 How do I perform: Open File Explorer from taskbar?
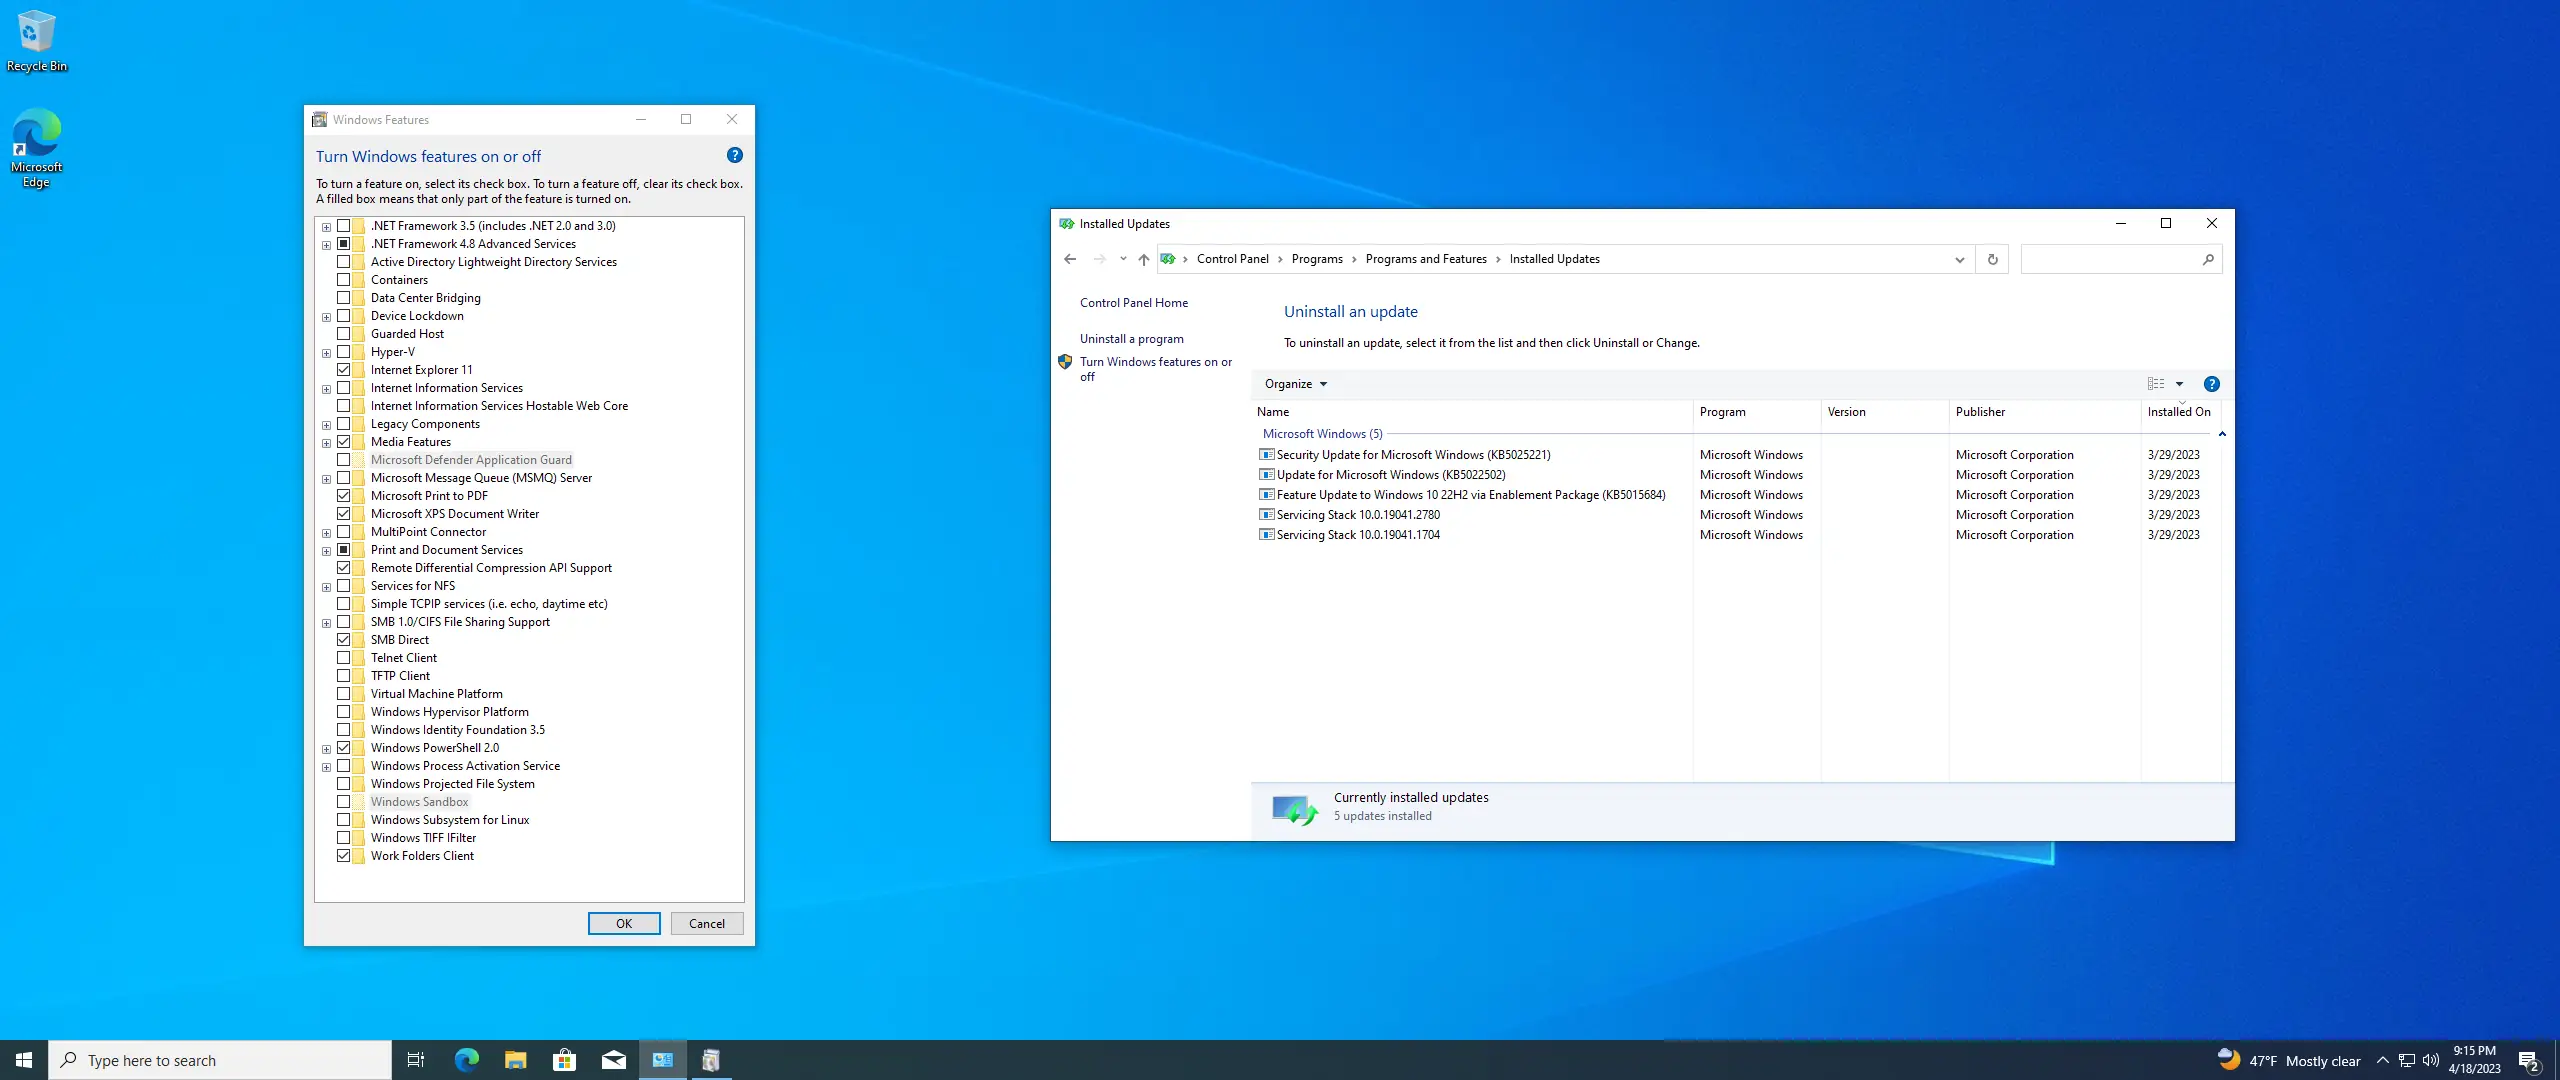[x=515, y=1060]
